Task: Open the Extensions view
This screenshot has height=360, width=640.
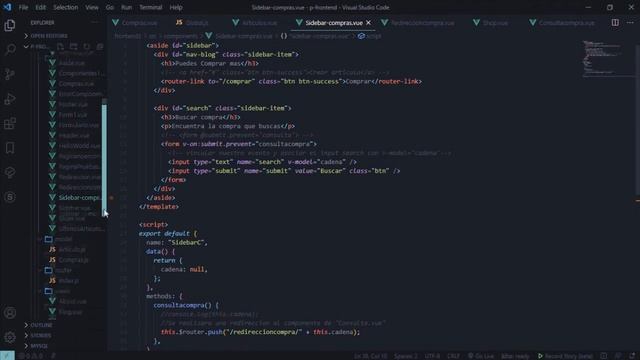Action: tap(9, 123)
